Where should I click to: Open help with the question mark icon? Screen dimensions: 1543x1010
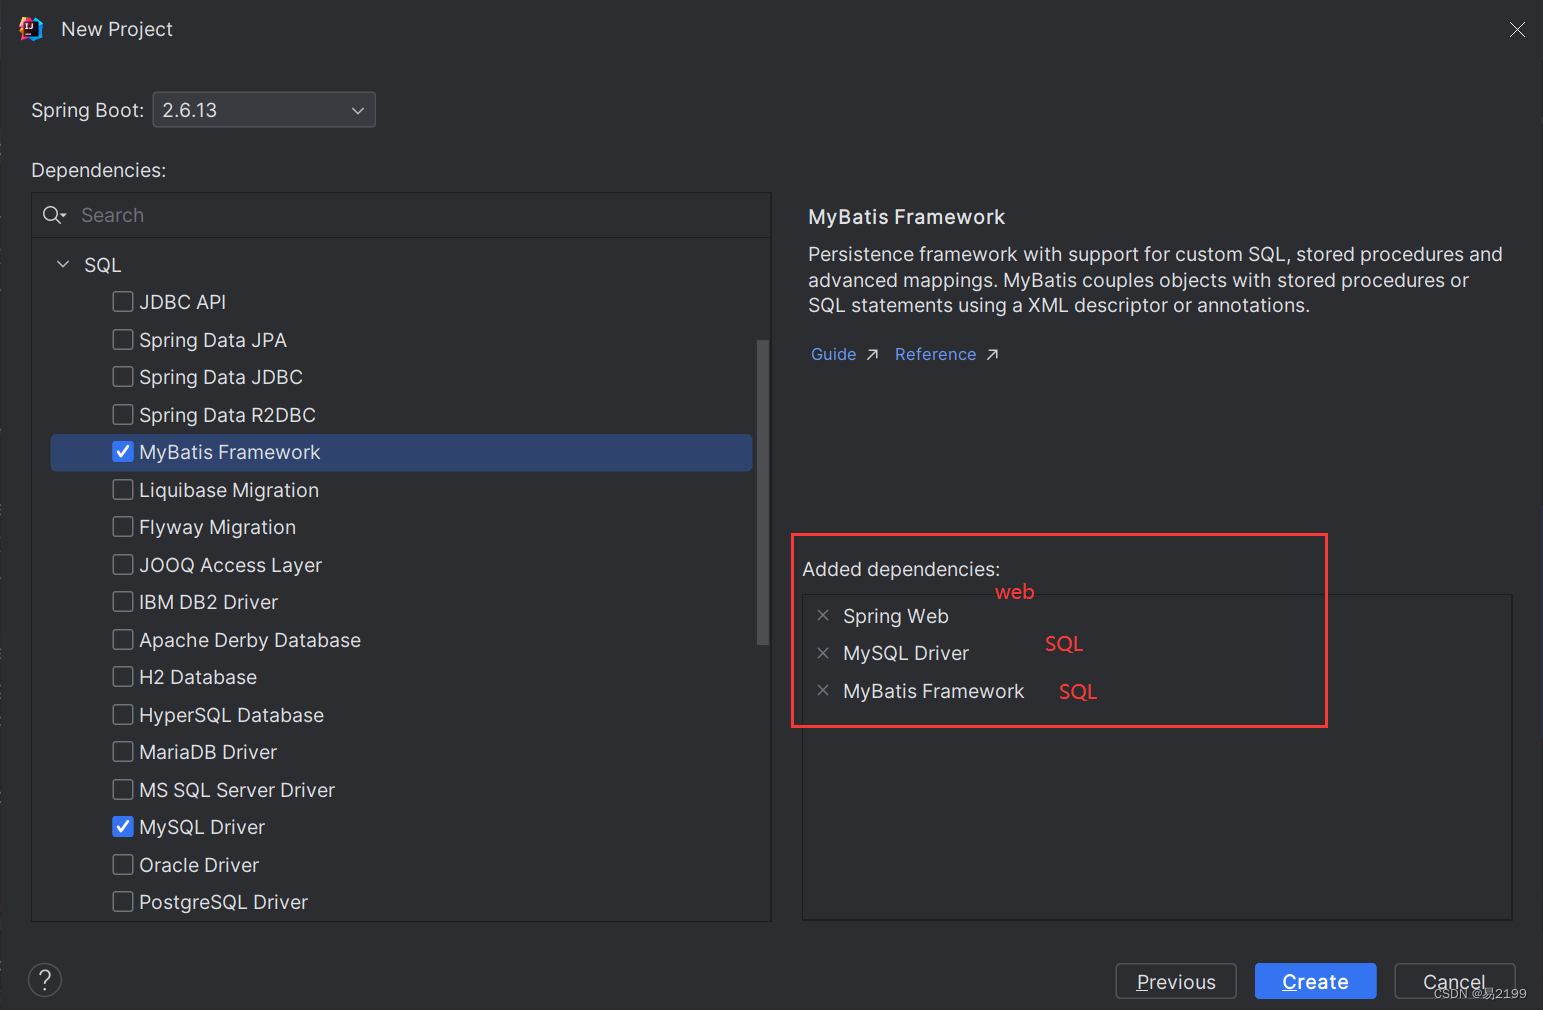tap(45, 980)
